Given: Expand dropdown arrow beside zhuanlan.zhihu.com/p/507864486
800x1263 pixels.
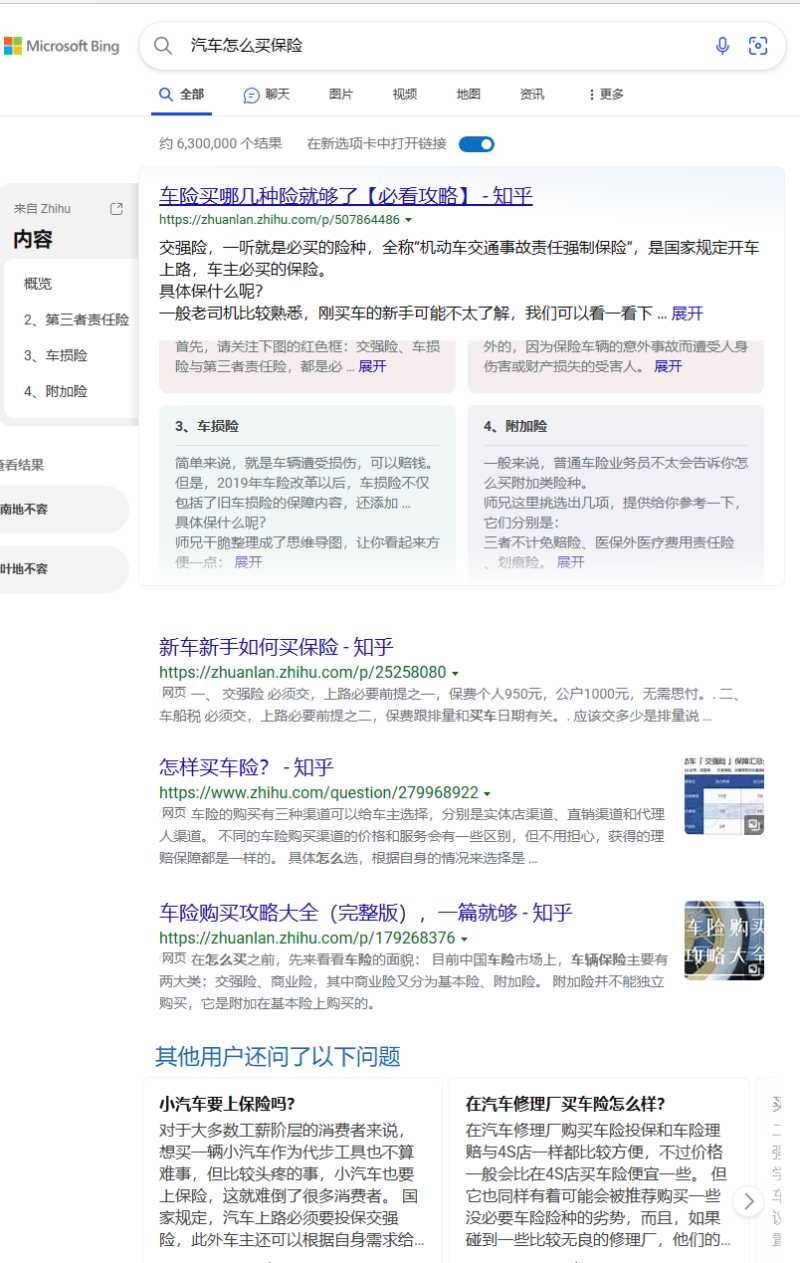Looking at the screenshot, I should [408, 220].
